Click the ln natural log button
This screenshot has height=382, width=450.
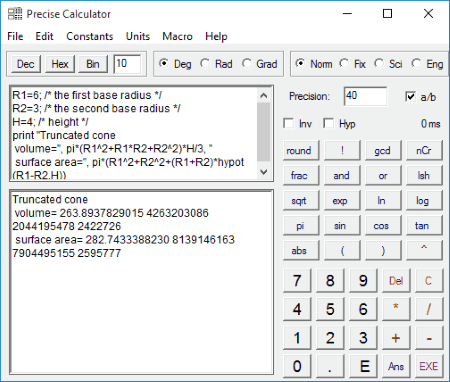[x=383, y=201]
